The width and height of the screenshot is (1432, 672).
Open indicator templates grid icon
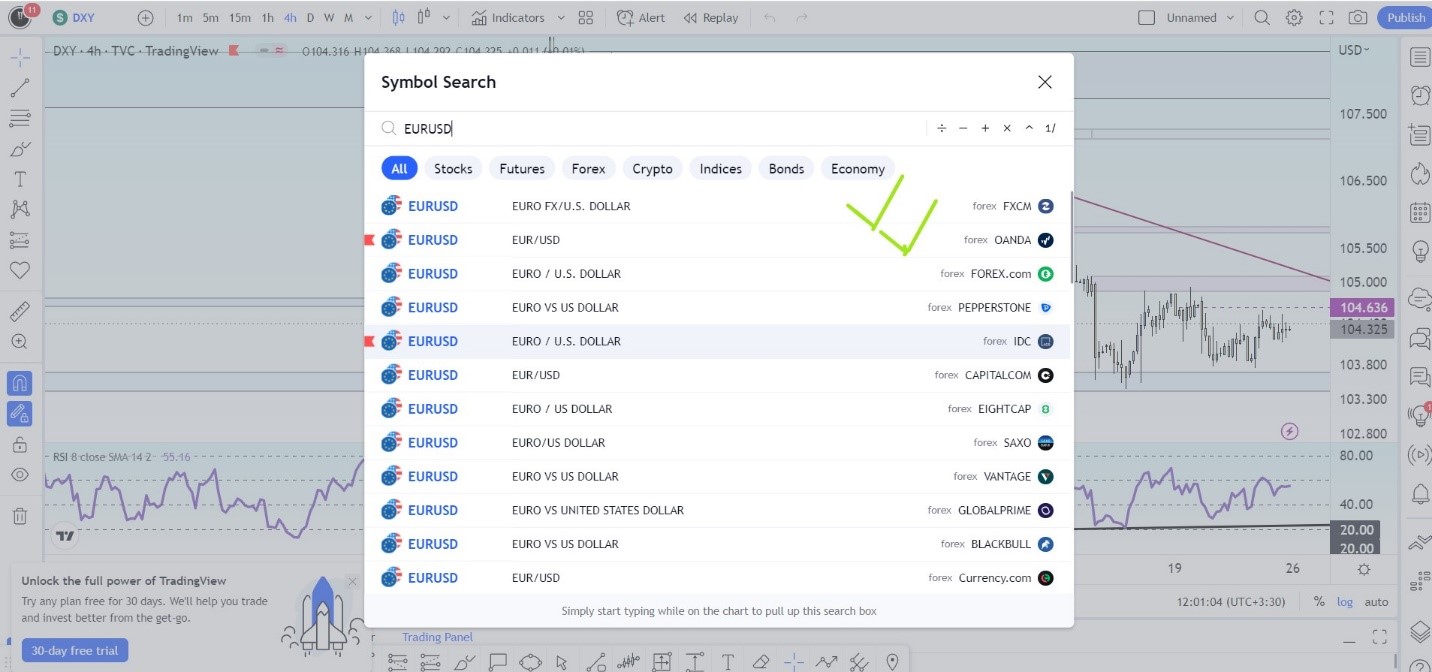tap(586, 17)
